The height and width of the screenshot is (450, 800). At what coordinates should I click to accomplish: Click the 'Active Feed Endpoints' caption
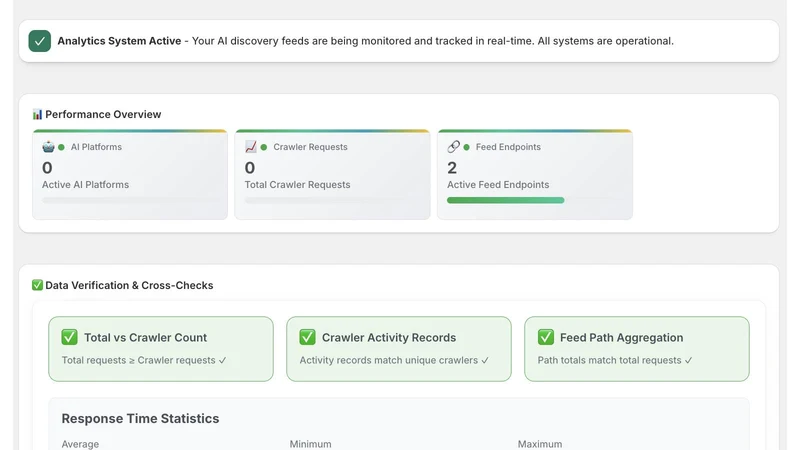click(x=498, y=185)
